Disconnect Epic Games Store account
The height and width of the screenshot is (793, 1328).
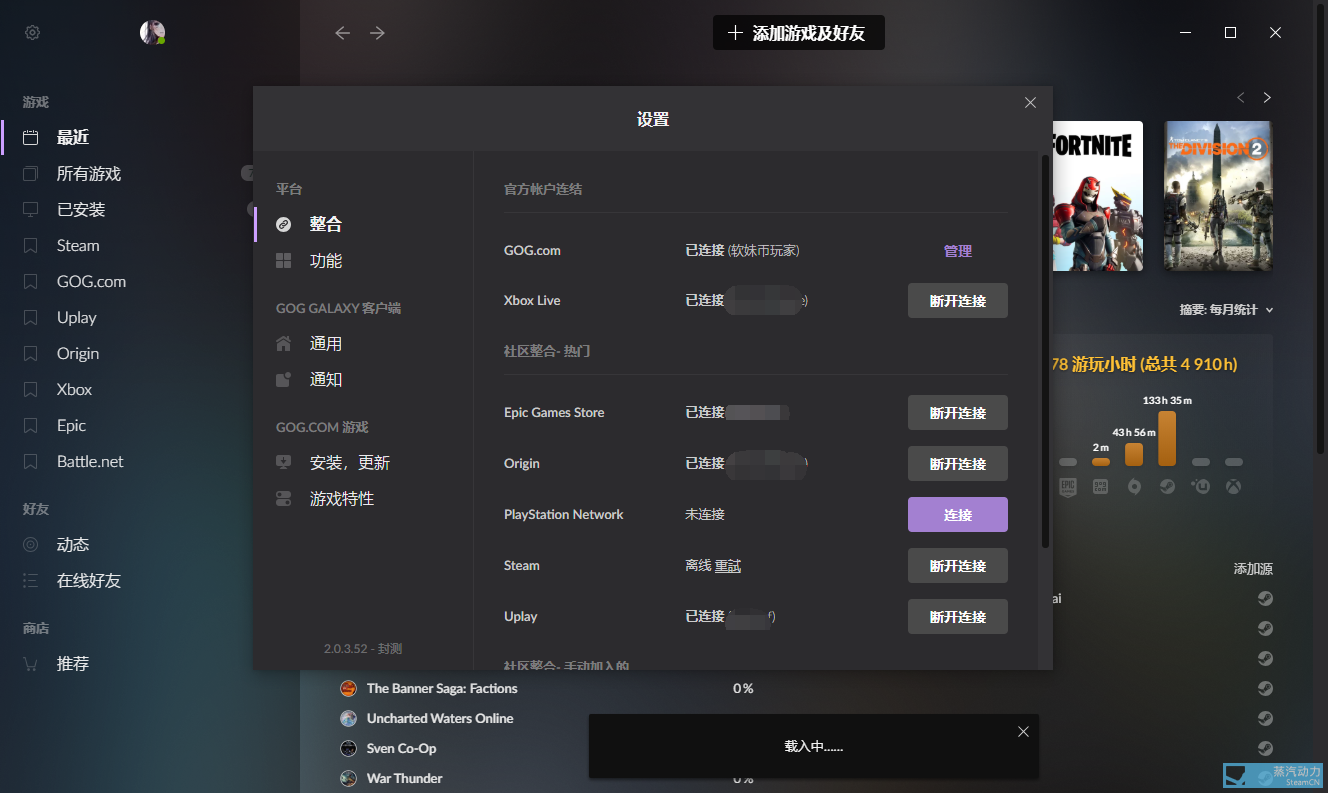pyautogui.click(x=958, y=413)
